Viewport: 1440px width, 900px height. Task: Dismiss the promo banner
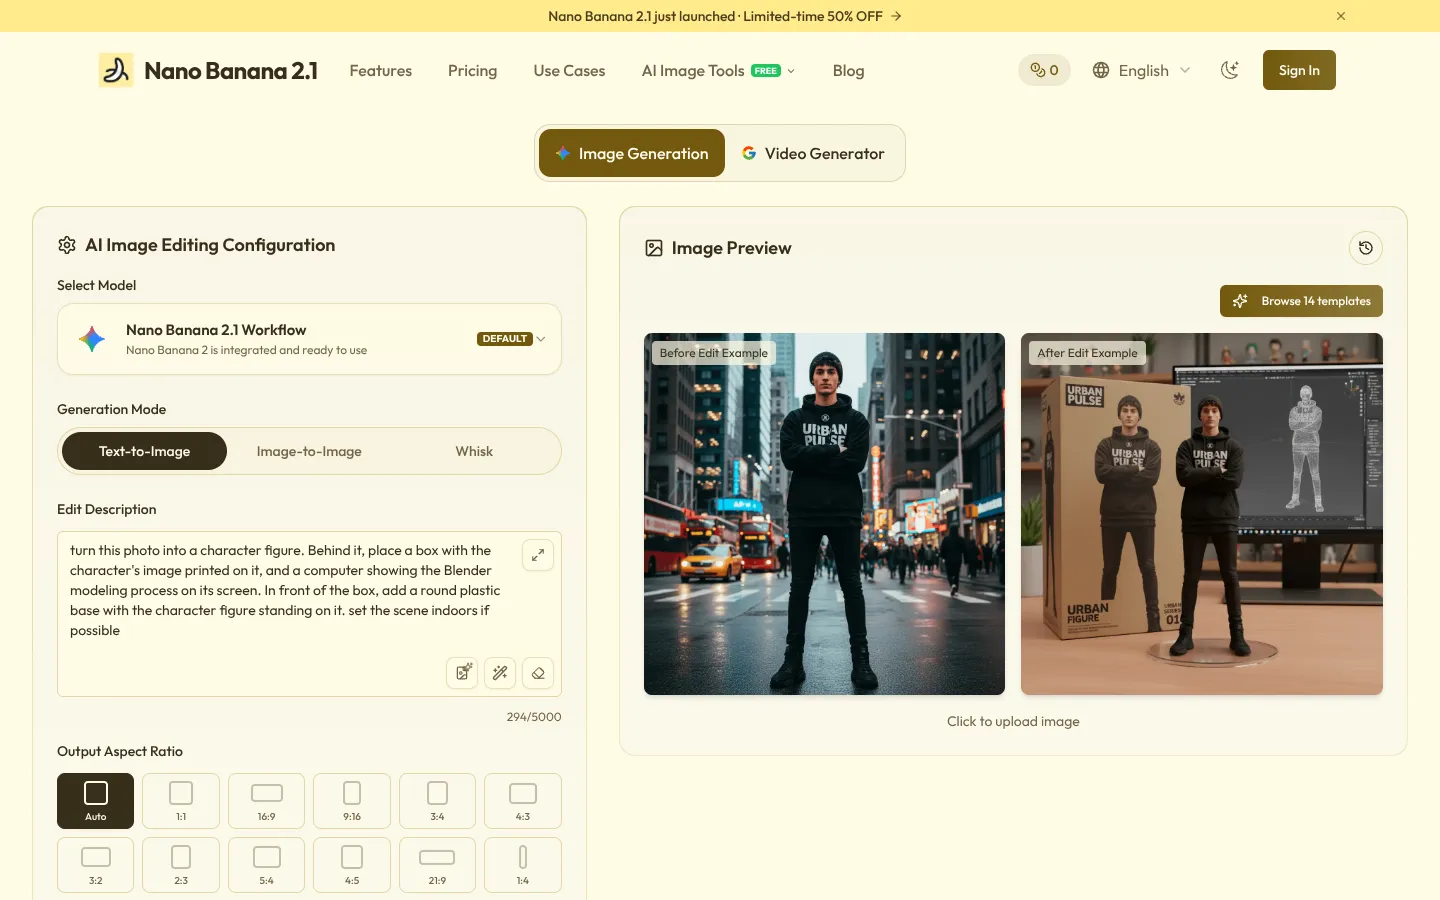point(1341,16)
